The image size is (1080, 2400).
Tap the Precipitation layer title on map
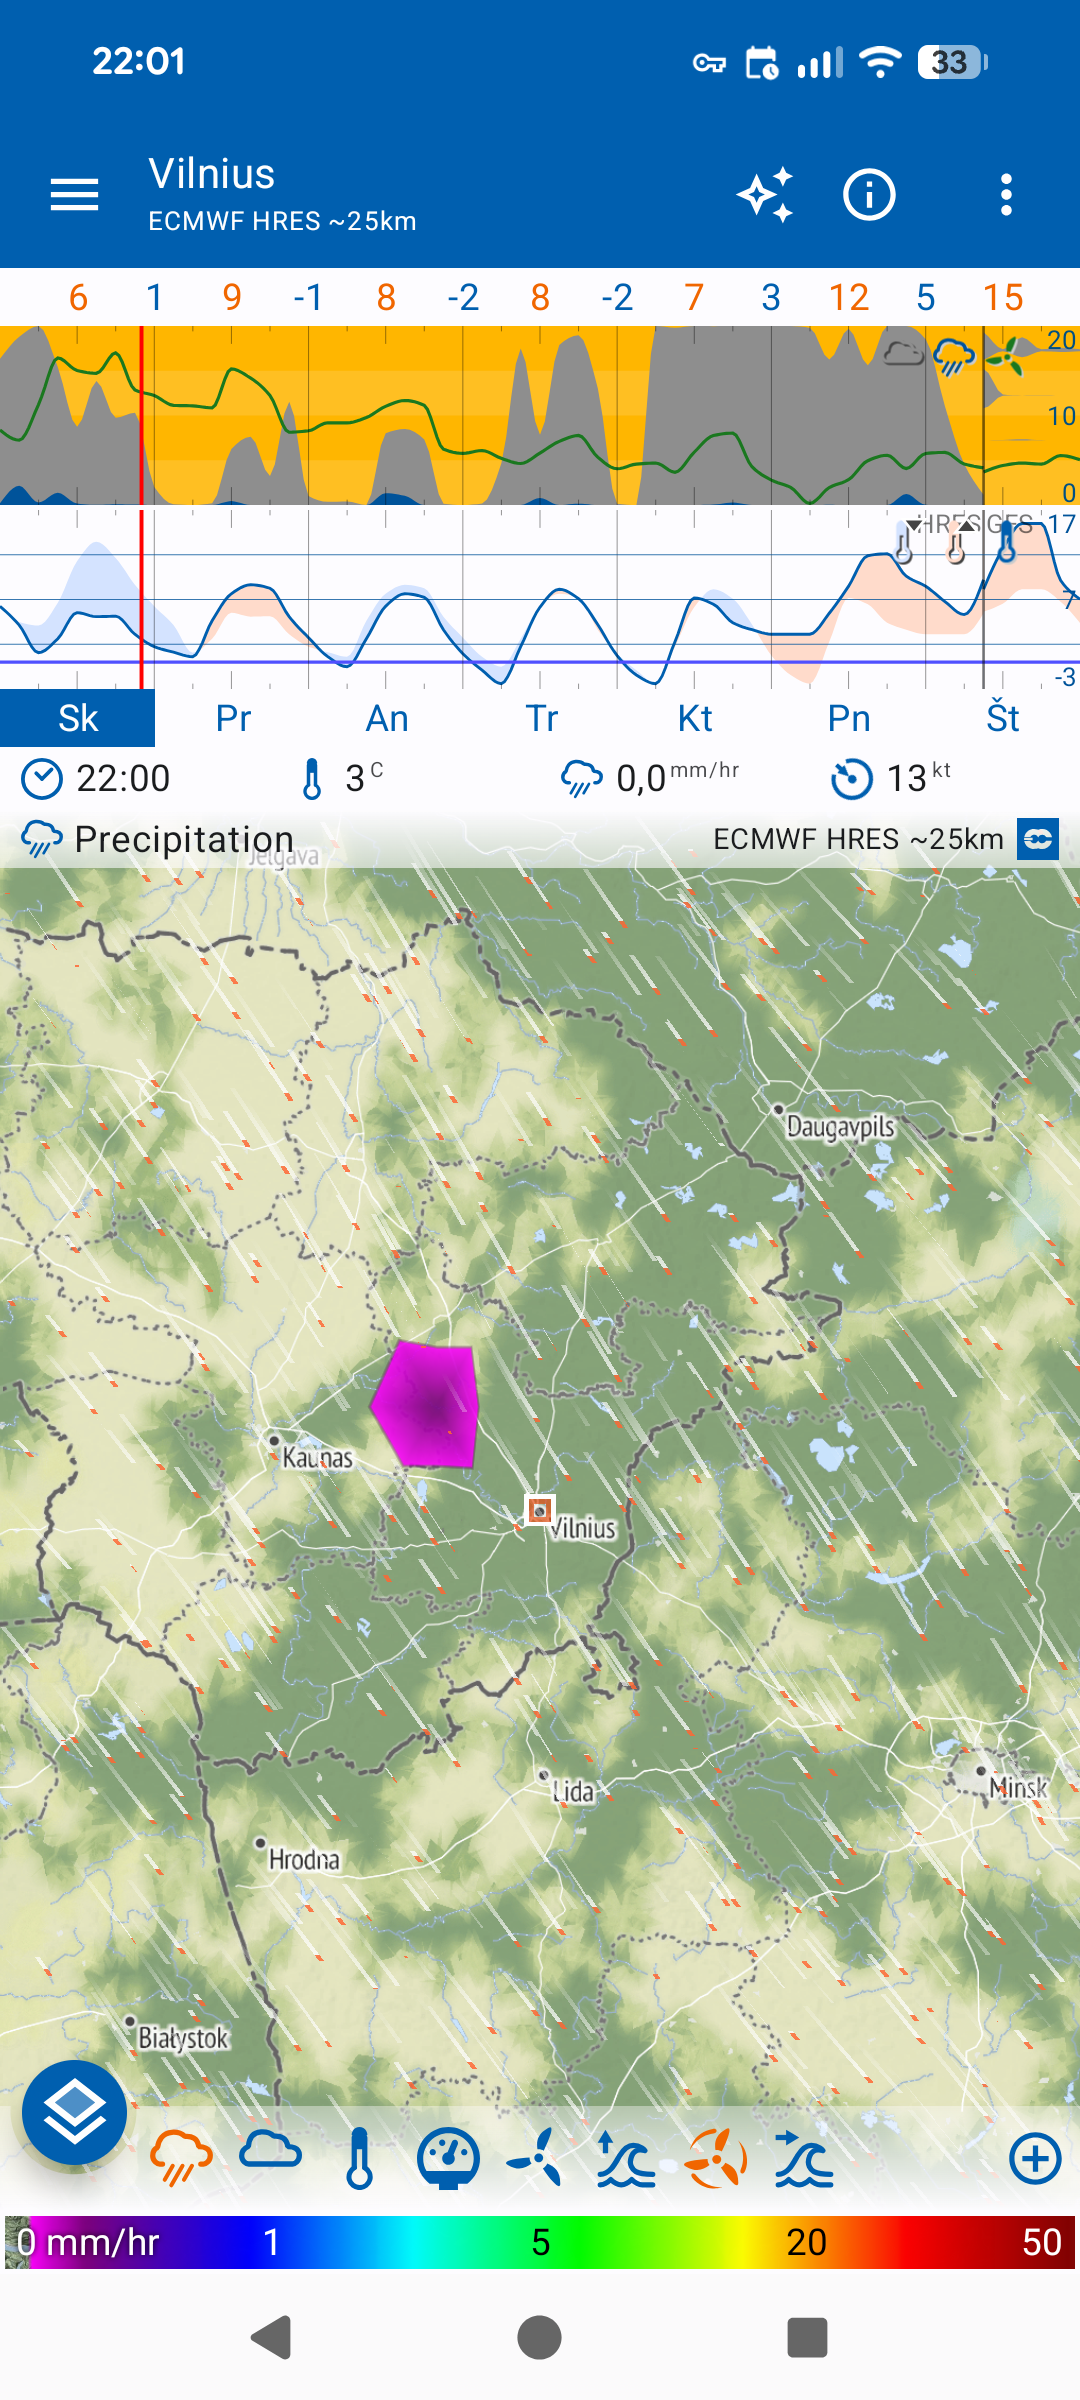(184, 839)
